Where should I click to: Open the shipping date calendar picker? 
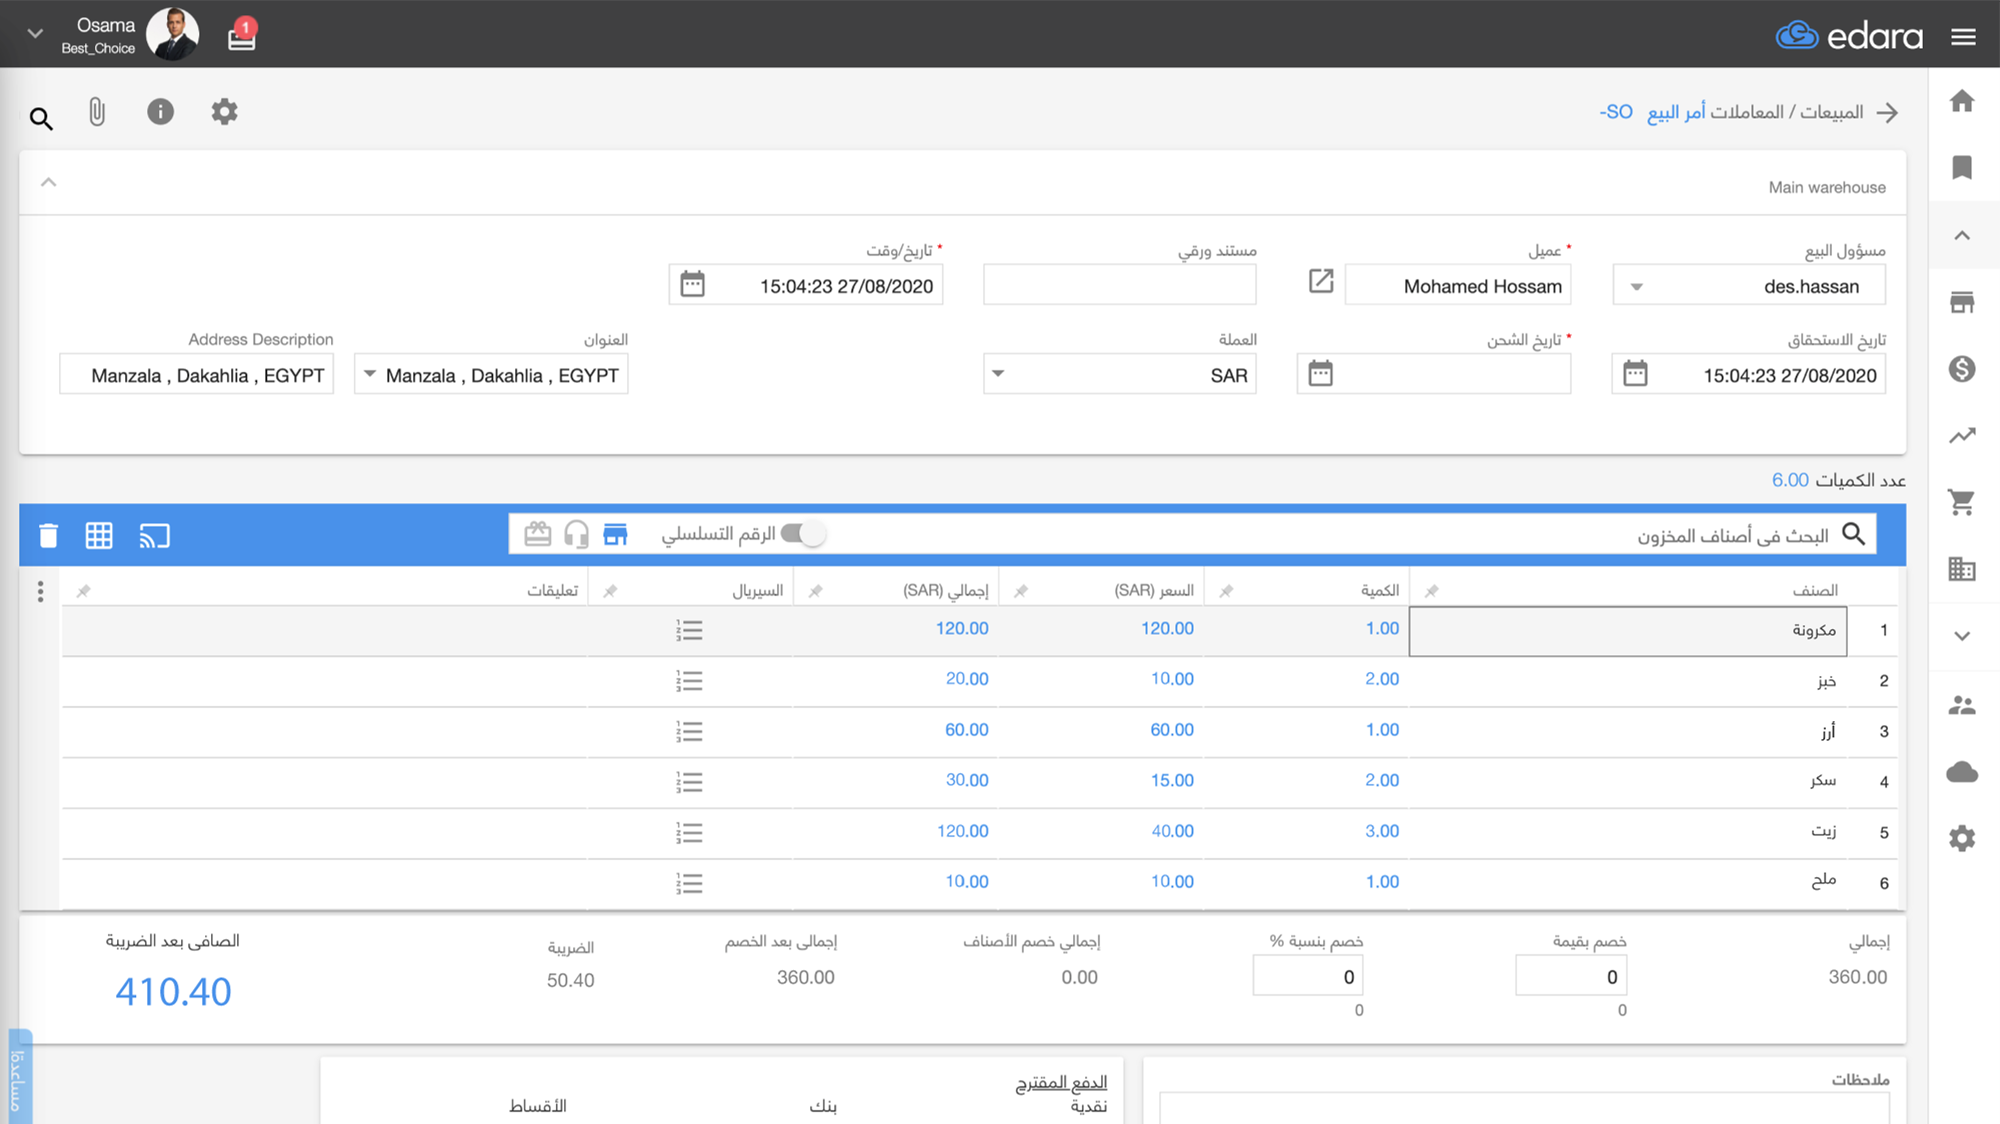[1321, 374]
